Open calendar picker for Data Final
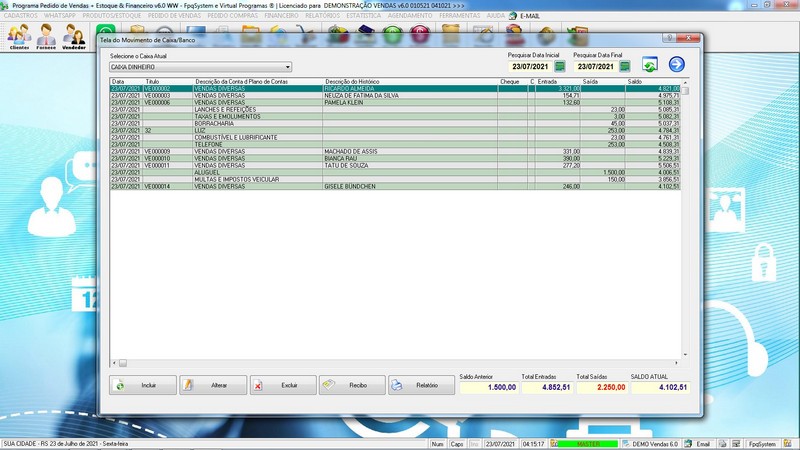The image size is (800, 450). 624,66
